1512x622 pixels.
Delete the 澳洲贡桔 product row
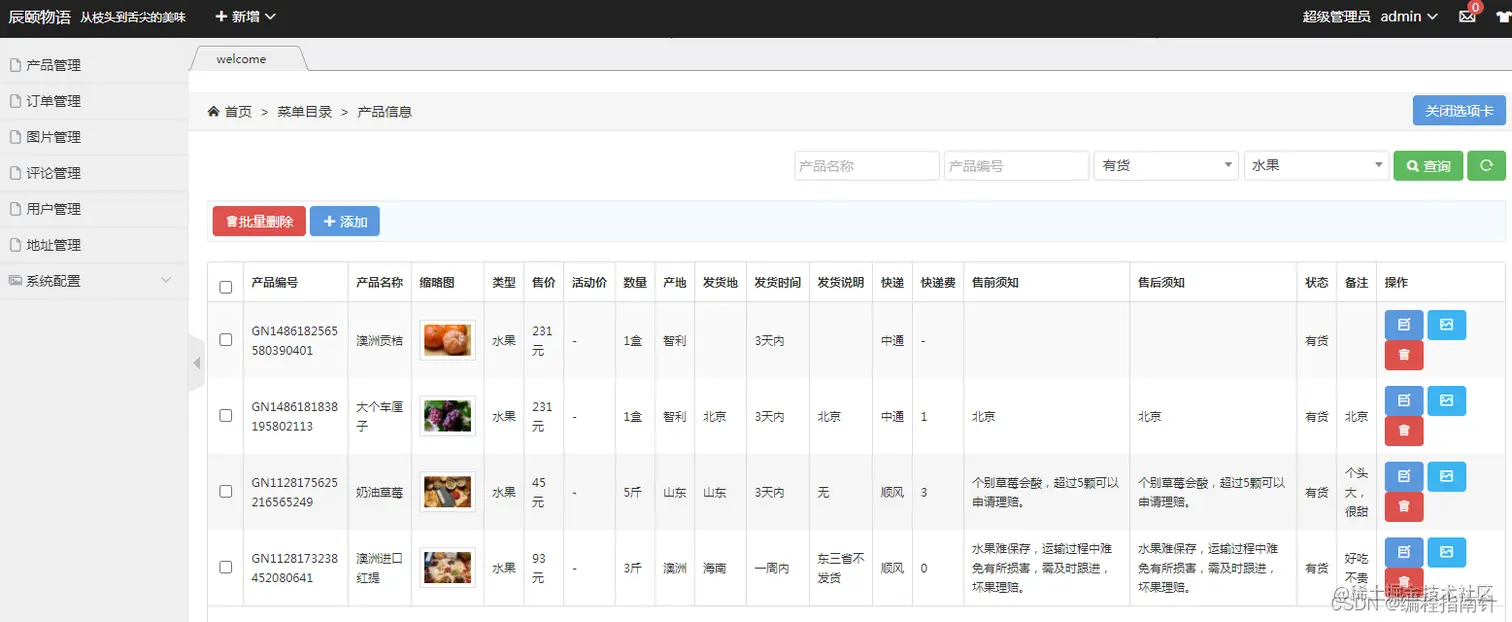tap(1404, 355)
